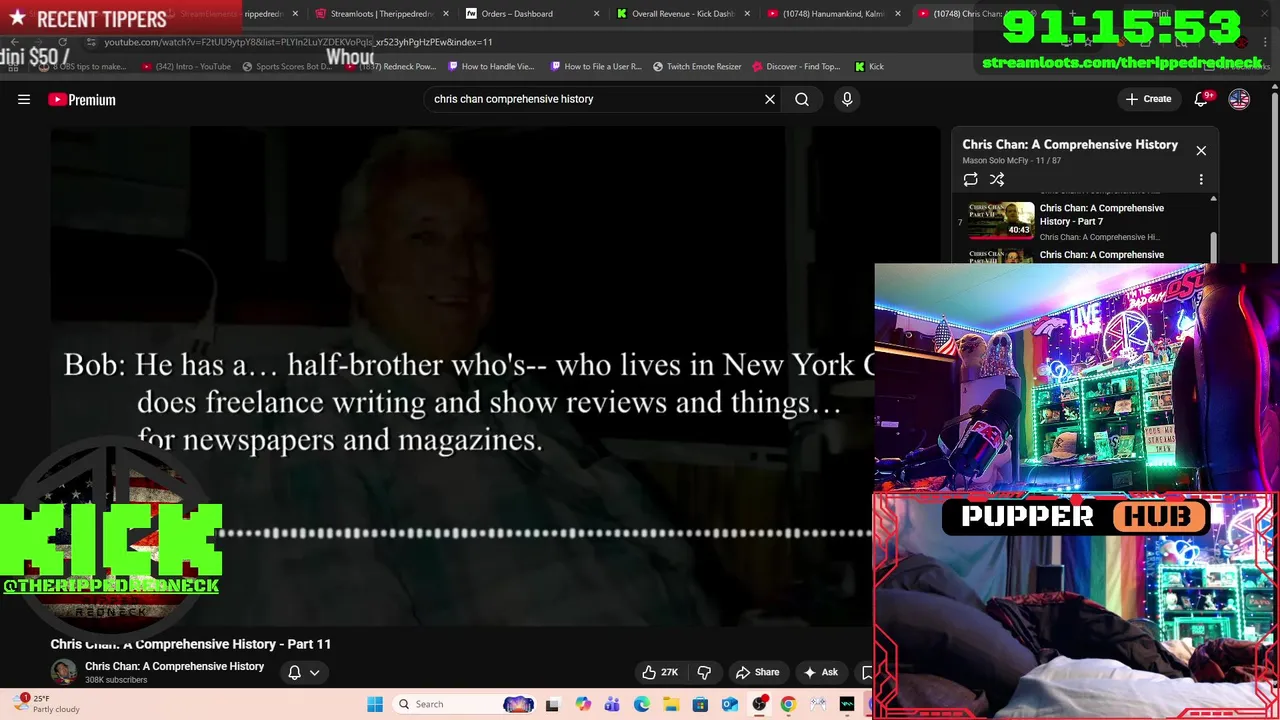Open Outlook on the taskbar
Screen dimensions: 1280x720
[x=730, y=705]
